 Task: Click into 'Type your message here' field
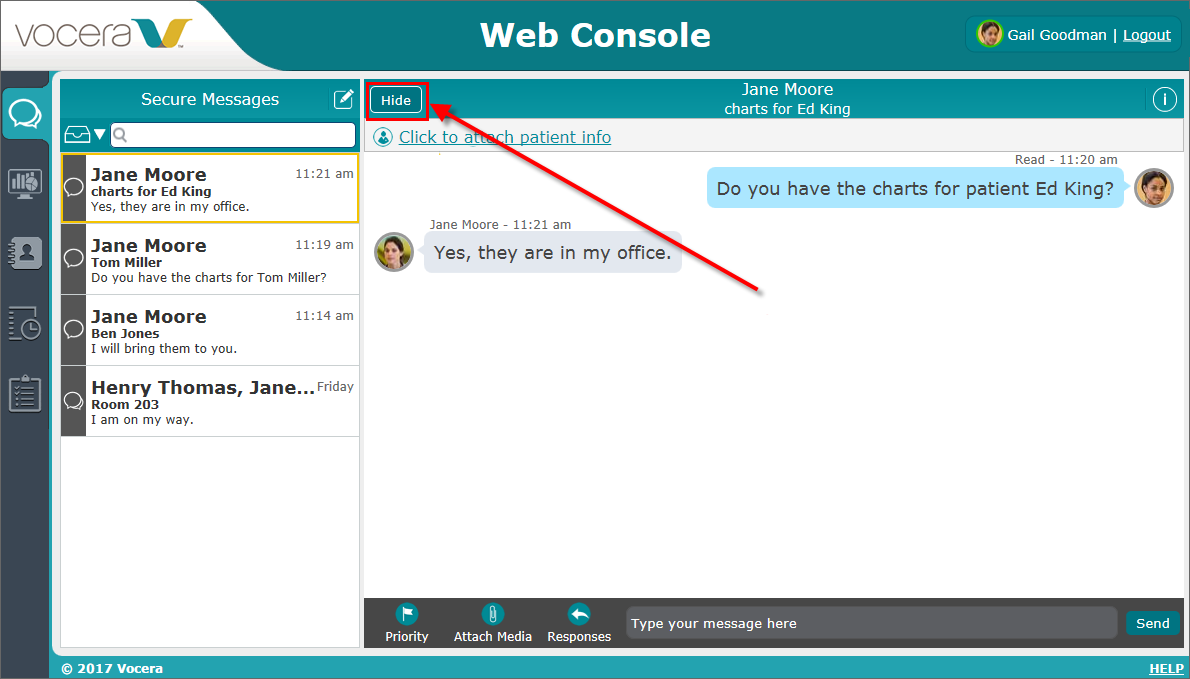[871, 624]
